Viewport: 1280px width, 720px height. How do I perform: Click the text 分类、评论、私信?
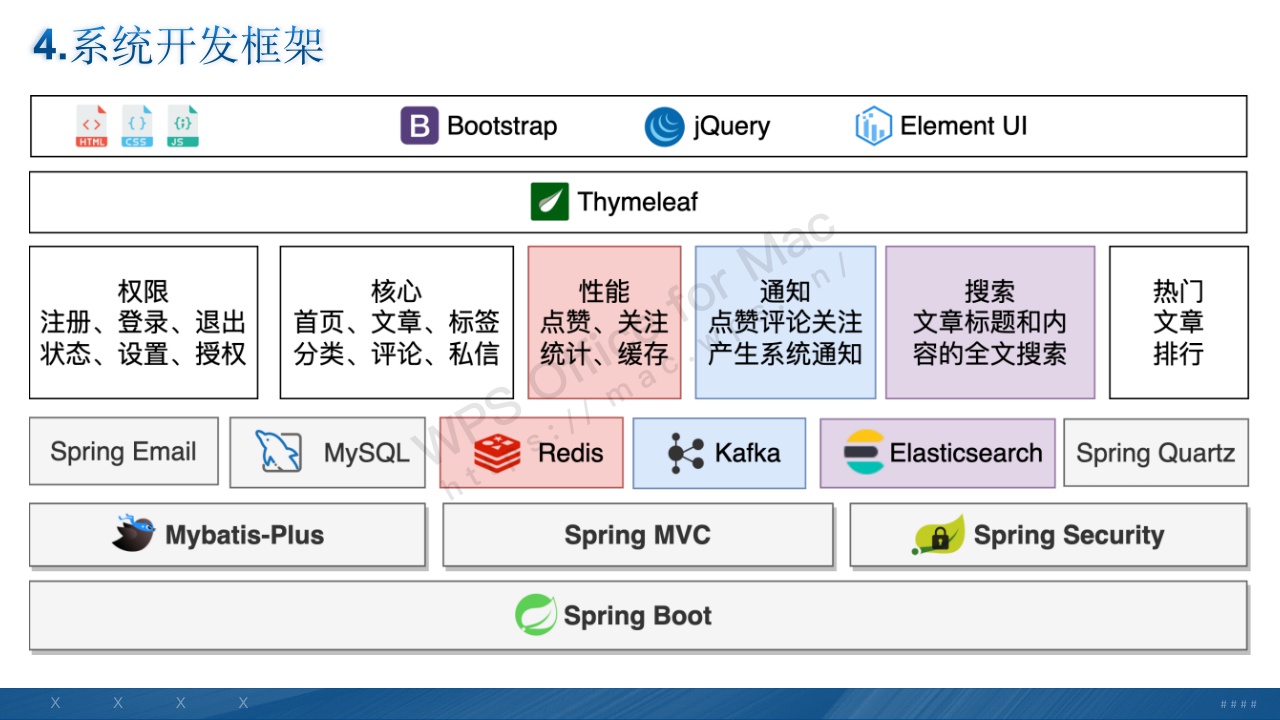(x=396, y=354)
